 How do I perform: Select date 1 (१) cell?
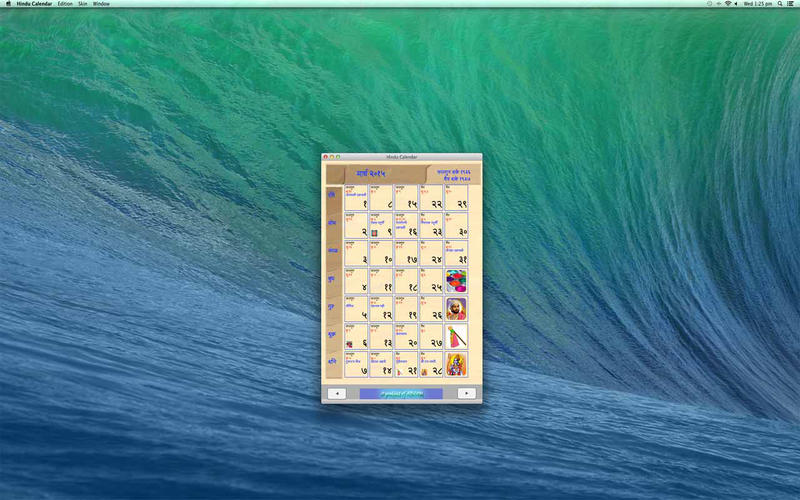(356, 197)
